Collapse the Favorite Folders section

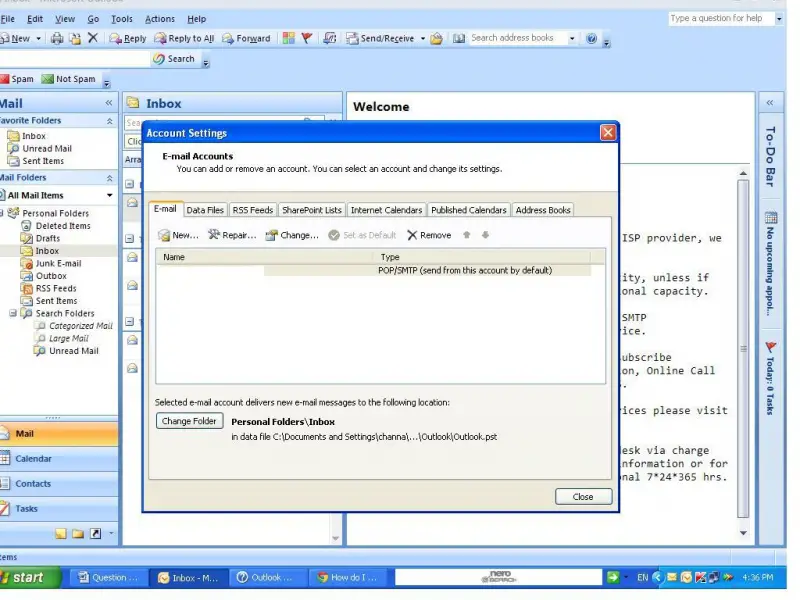point(109,121)
